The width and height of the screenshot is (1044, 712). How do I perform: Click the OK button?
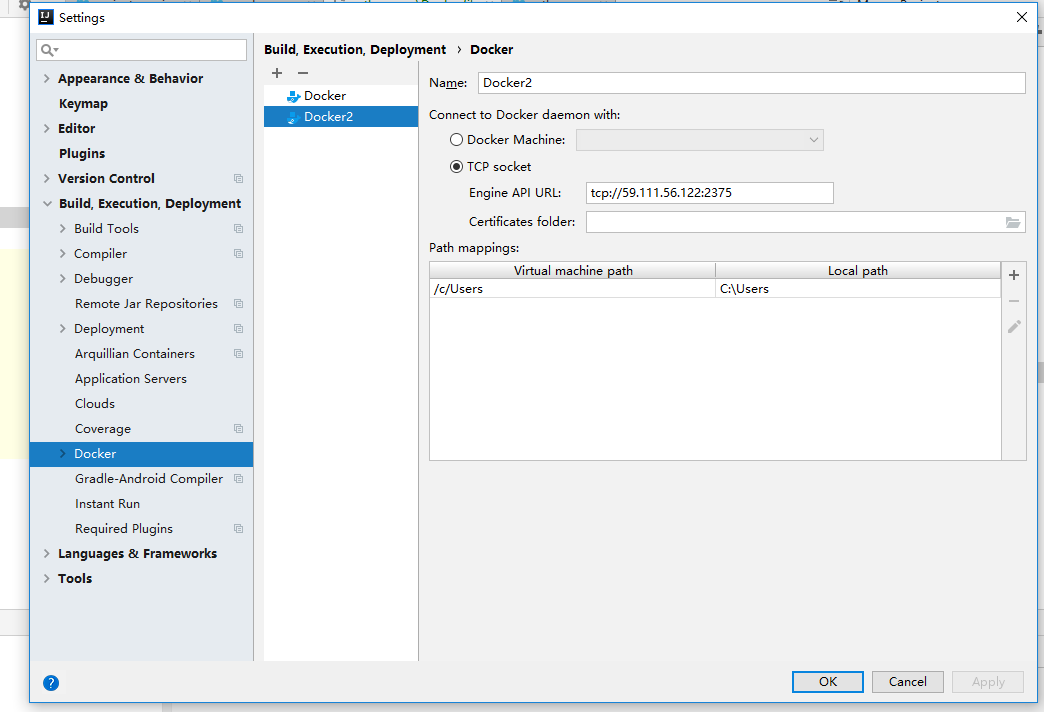[828, 681]
